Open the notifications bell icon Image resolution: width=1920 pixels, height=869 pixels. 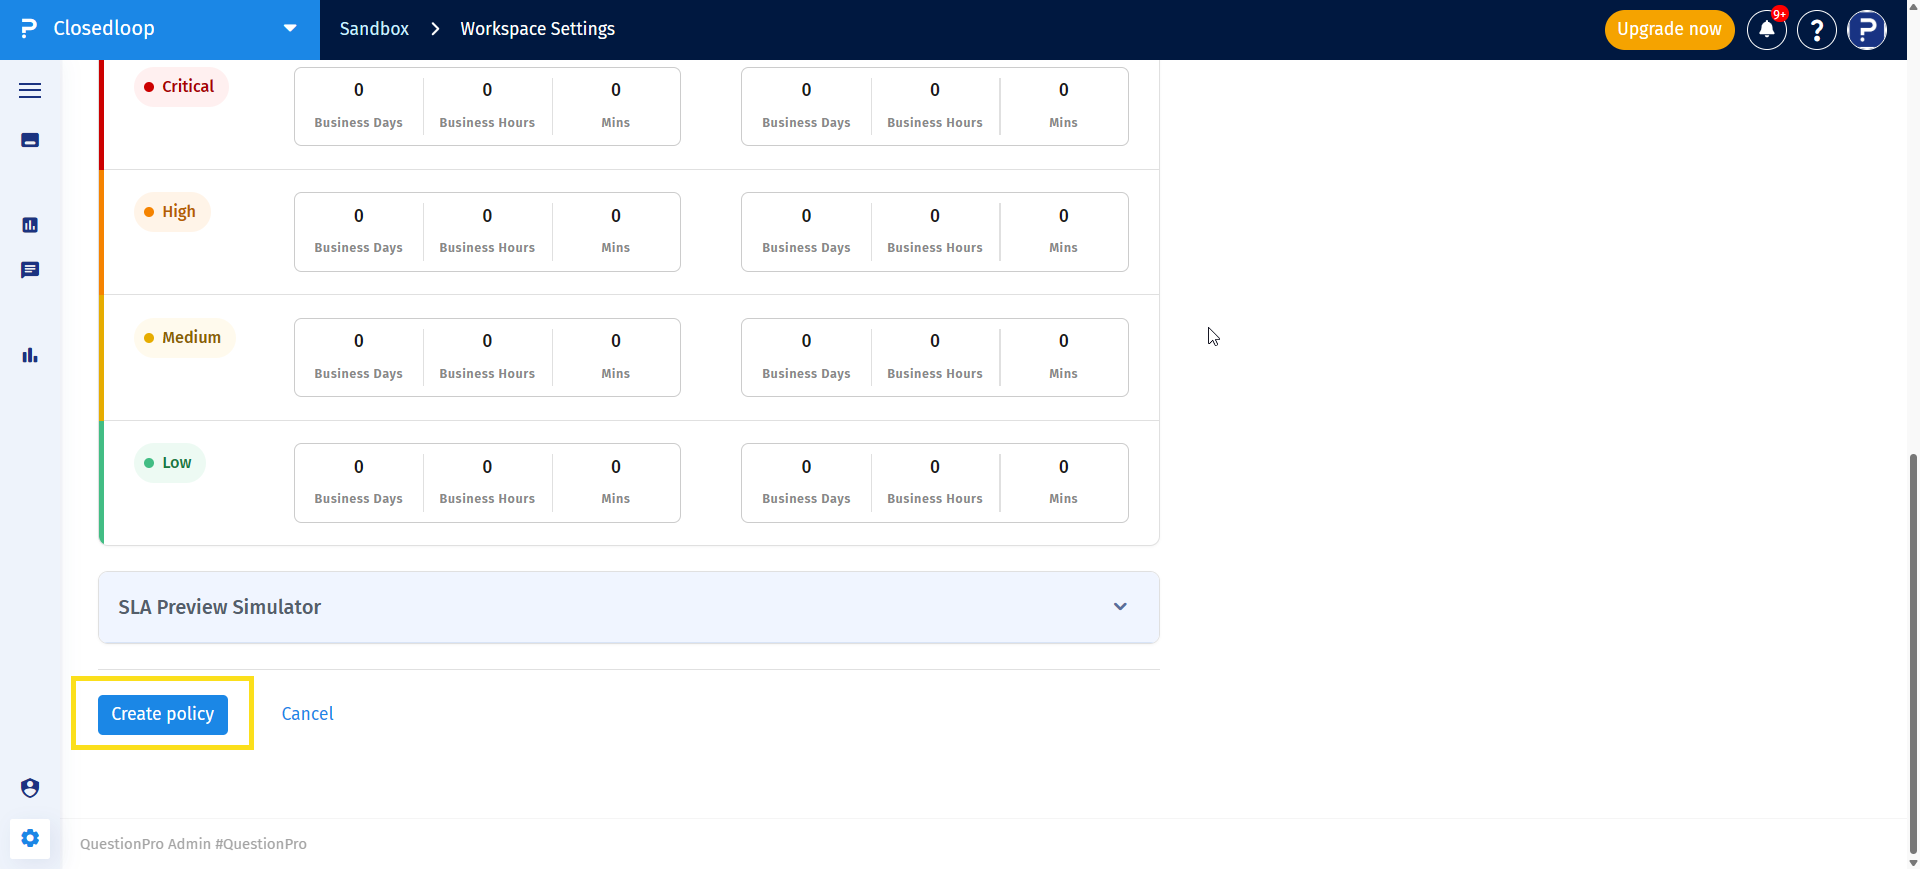(1767, 30)
